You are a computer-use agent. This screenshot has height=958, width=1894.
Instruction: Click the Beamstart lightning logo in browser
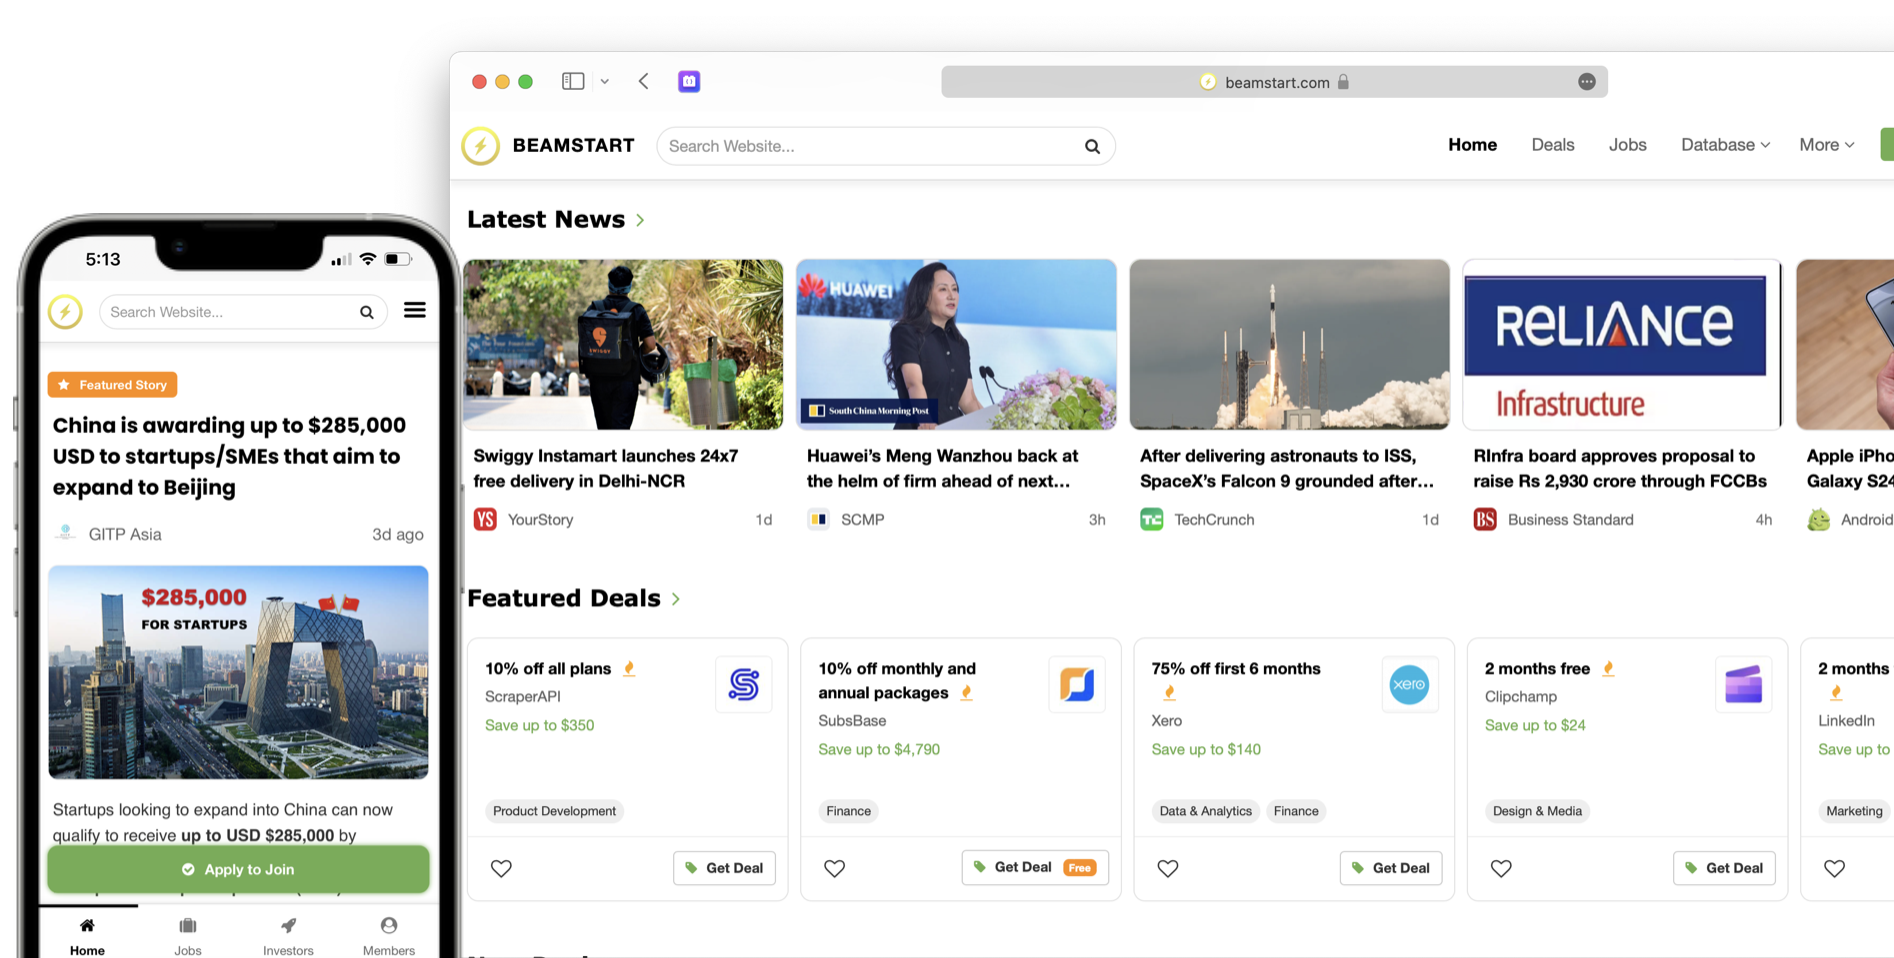[x=481, y=146]
